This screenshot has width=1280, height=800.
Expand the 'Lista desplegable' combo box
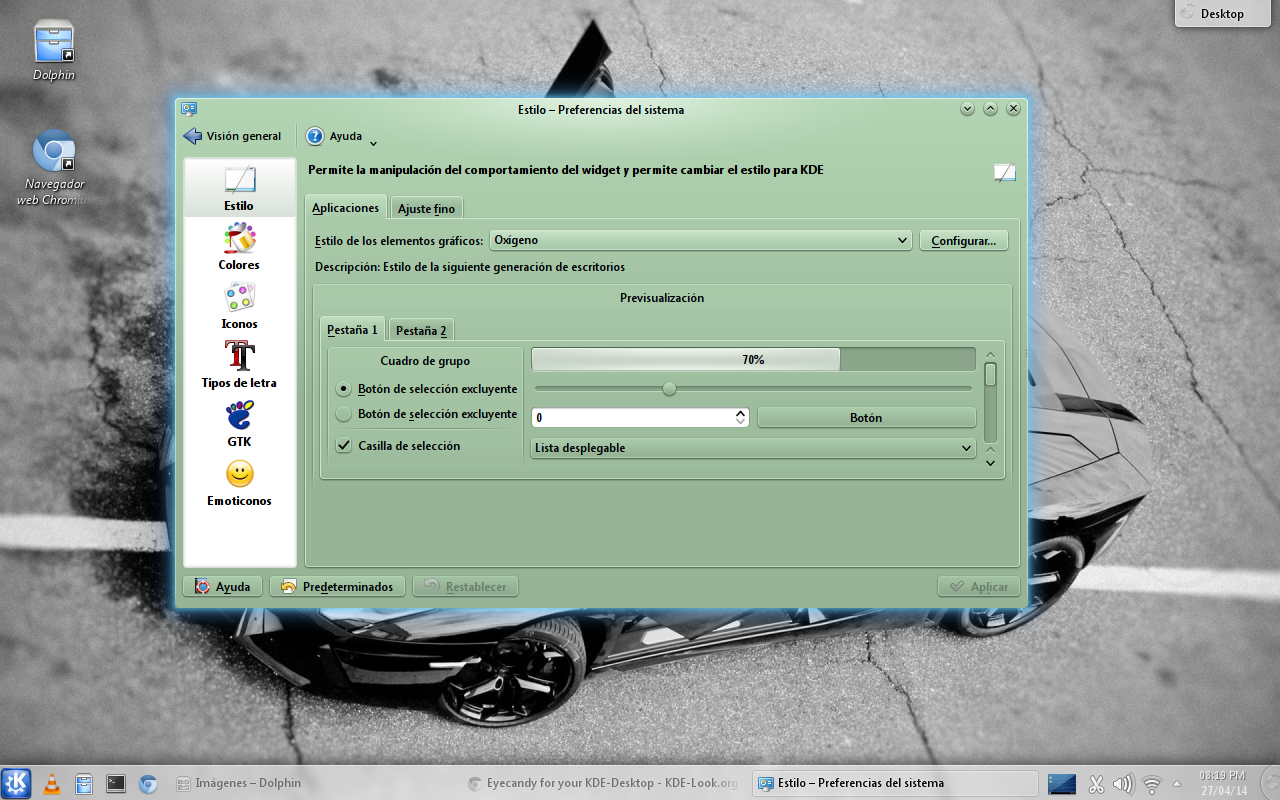pyautogui.click(x=753, y=448)
